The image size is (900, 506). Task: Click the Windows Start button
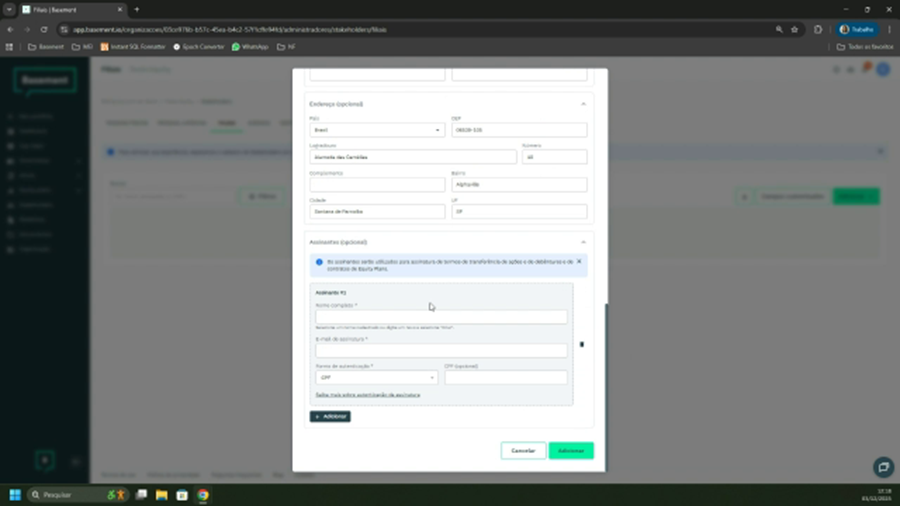pyautogui.click(x=15, y=495)
